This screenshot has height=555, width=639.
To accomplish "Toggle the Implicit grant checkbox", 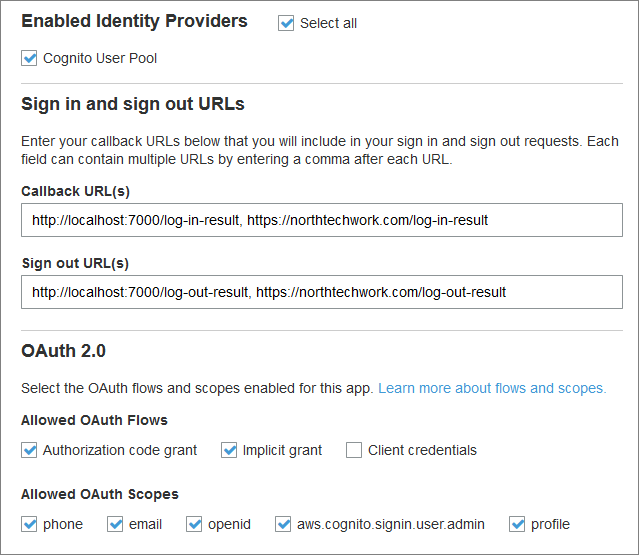I will point(229,450).
